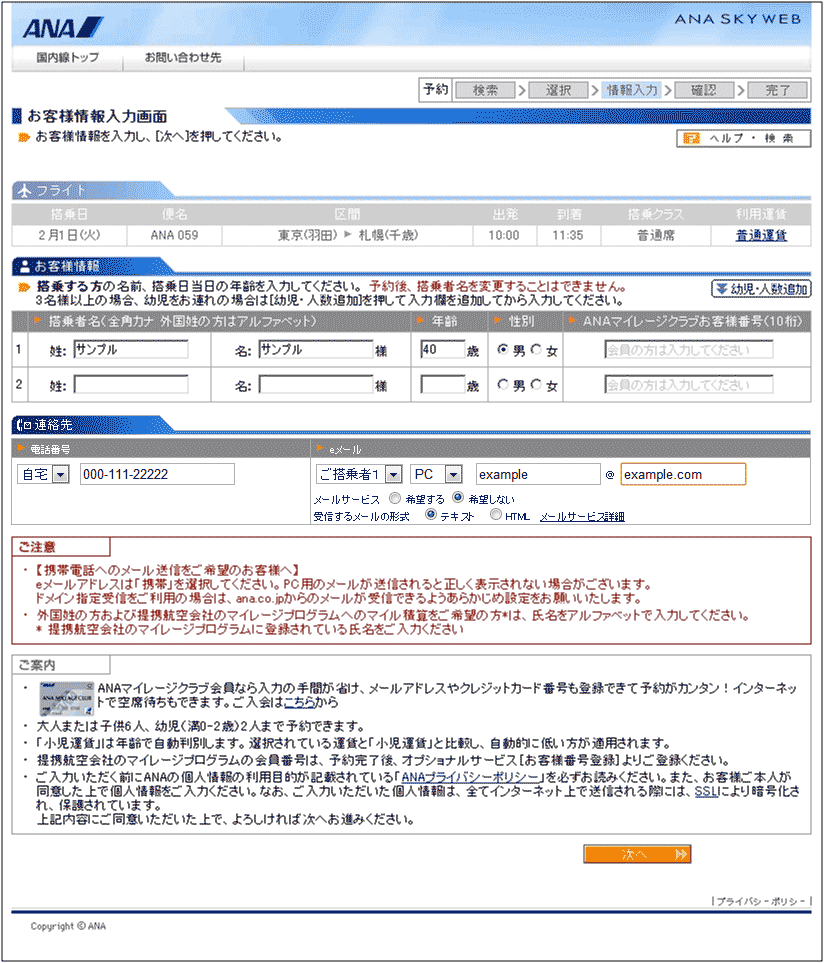Click passenger 2 given name field

click(x=316, y=385)
